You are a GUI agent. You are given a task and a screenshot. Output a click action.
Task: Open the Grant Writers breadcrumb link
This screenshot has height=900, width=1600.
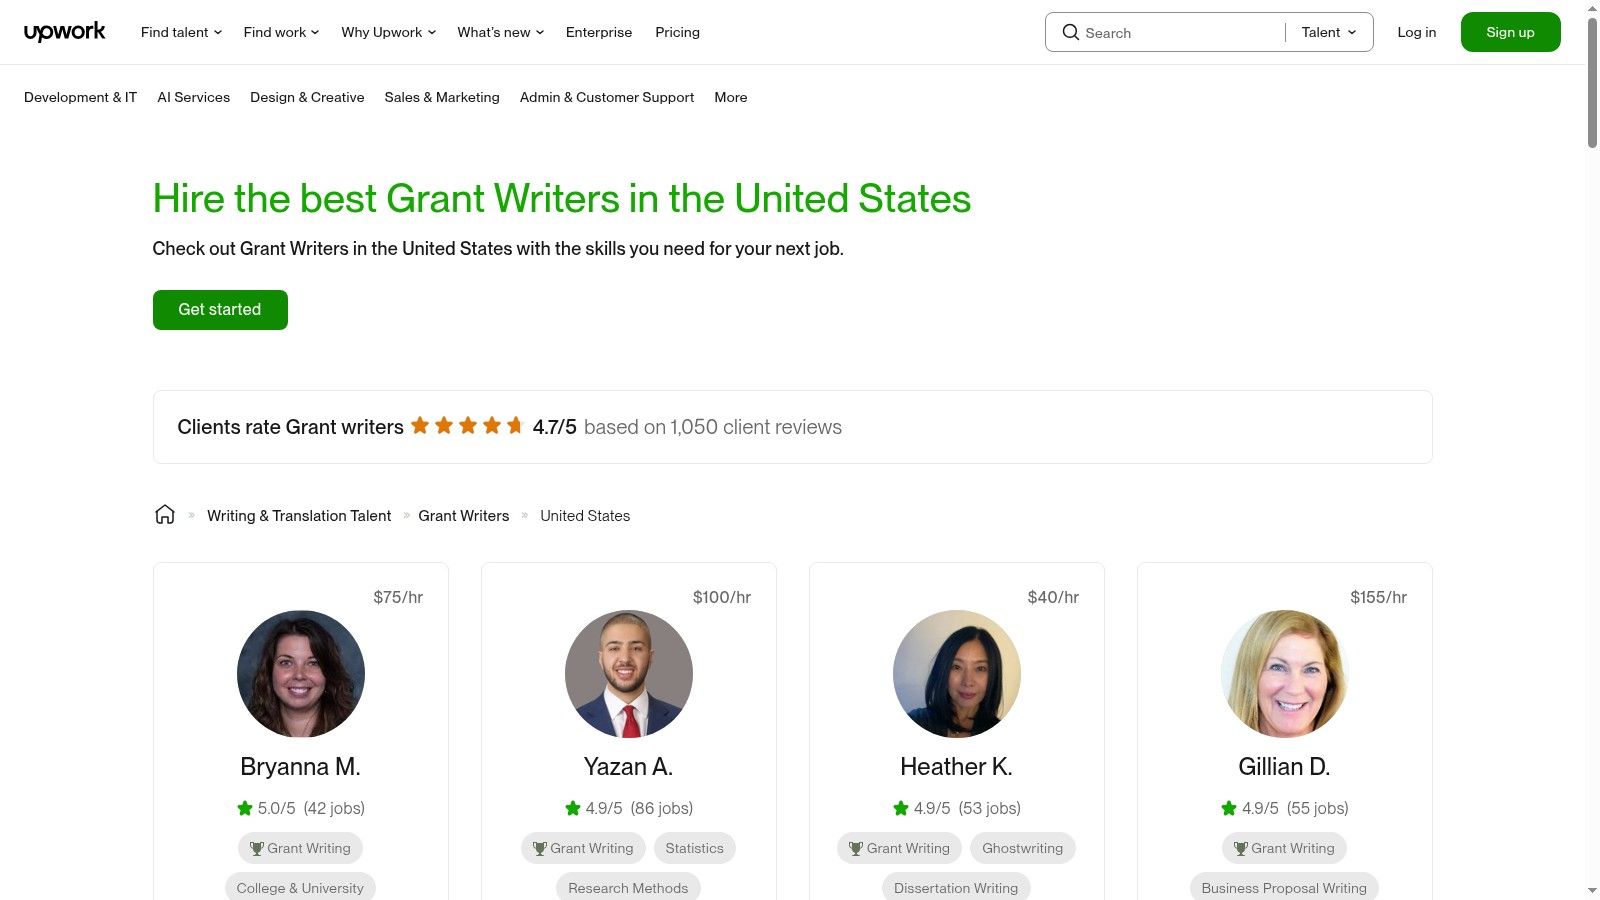click(x=464, y=516)
